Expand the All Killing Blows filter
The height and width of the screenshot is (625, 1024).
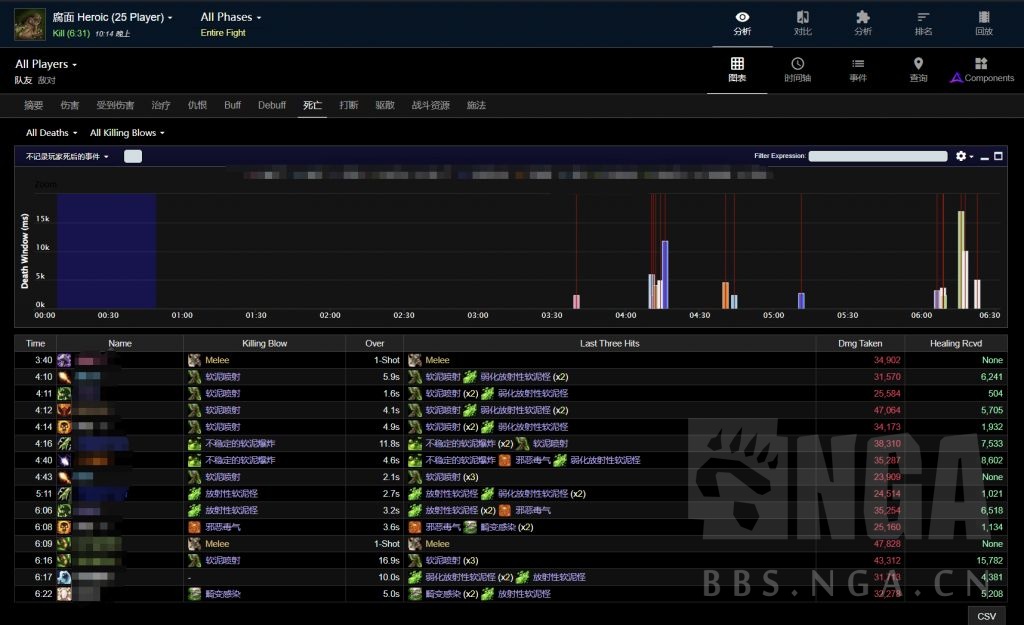[x=127, y=133]
